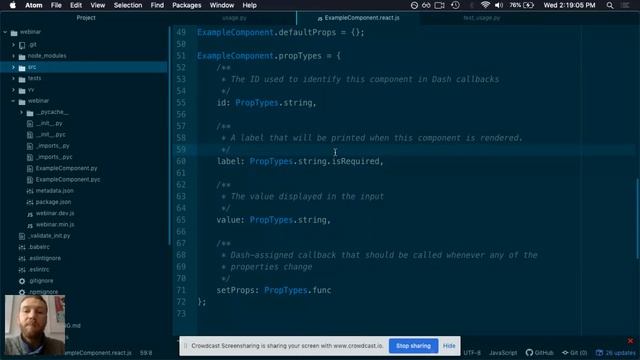The height and width of the screenshot is (360, 640).
Task: Click the tests folder icon
Action: coord(22,79)
